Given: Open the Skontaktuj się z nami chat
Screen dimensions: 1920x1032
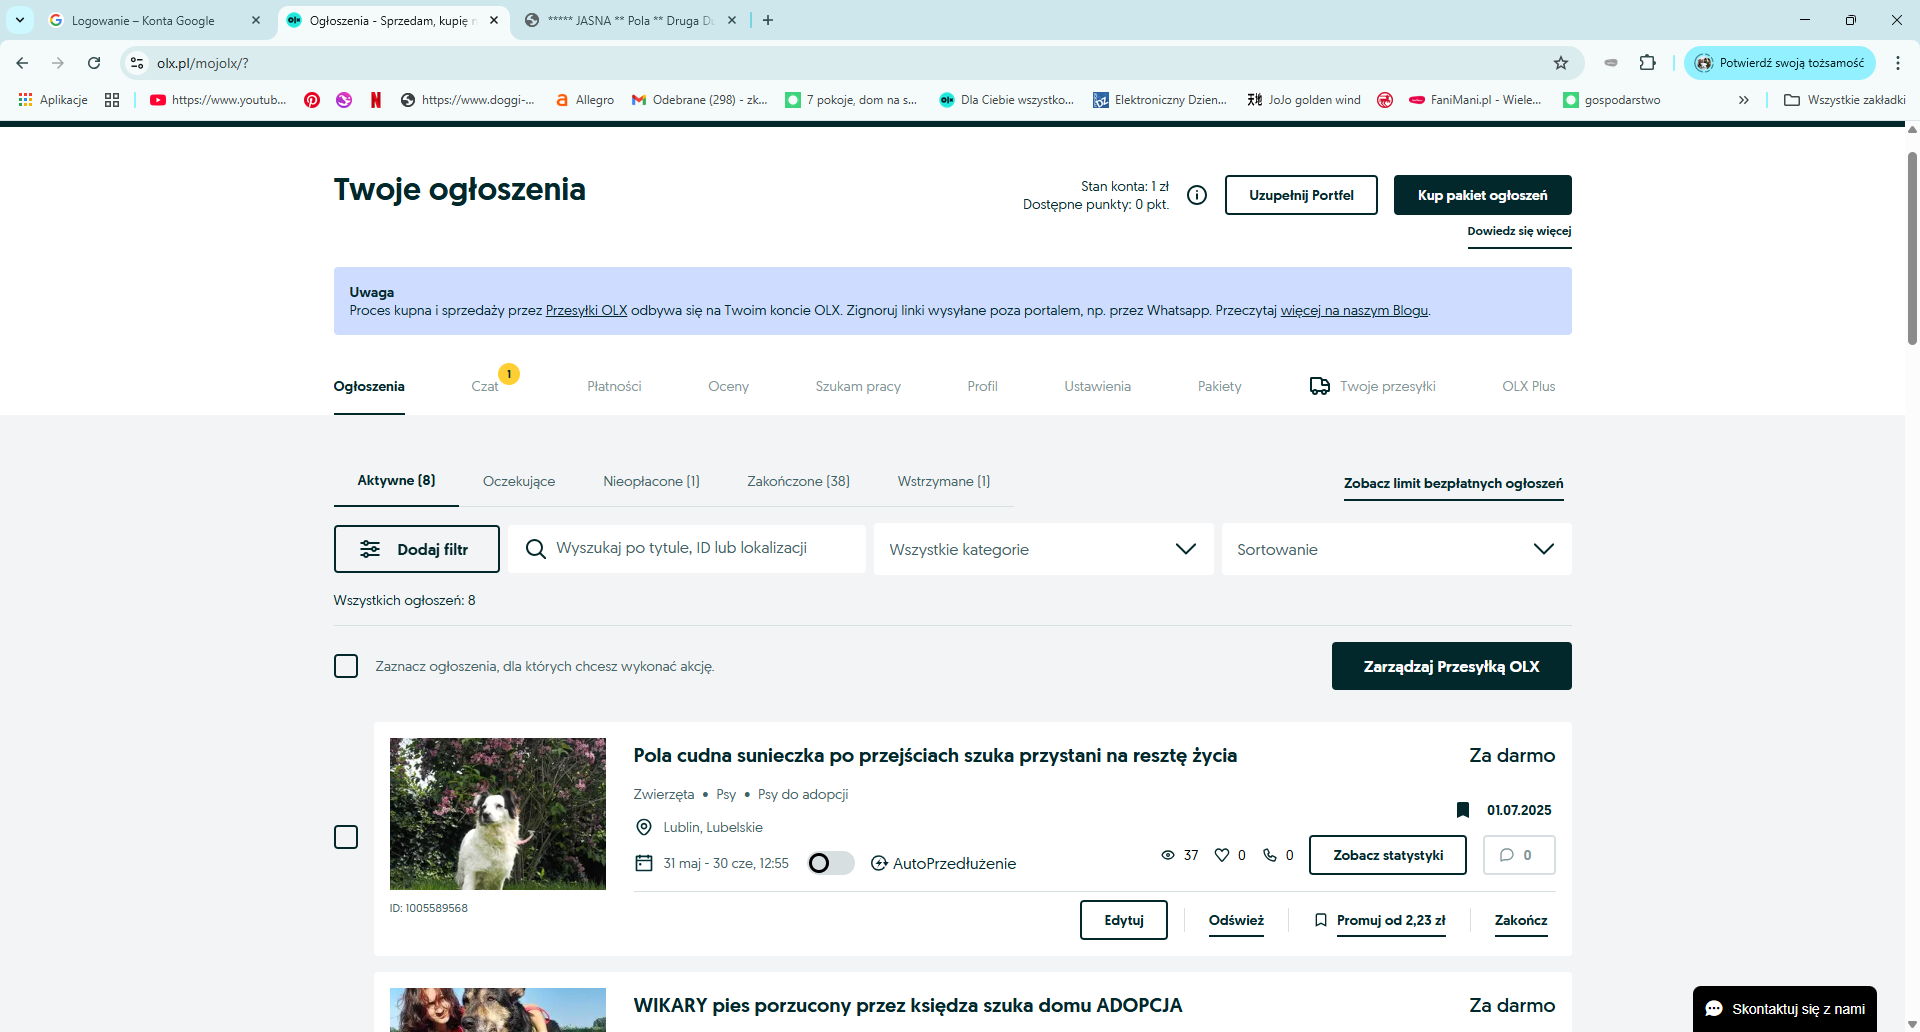Looking at the screenshot, I should [x=1785, y=1009].
